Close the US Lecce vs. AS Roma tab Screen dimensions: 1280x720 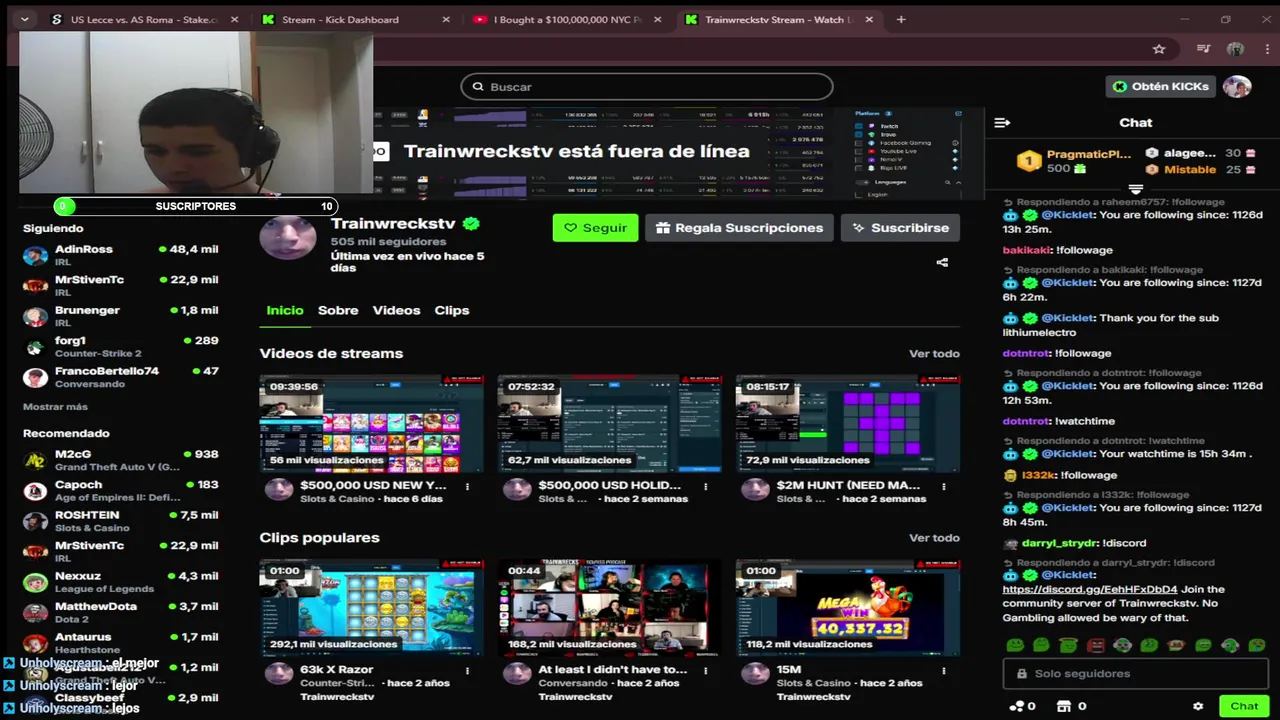[234, 19]
